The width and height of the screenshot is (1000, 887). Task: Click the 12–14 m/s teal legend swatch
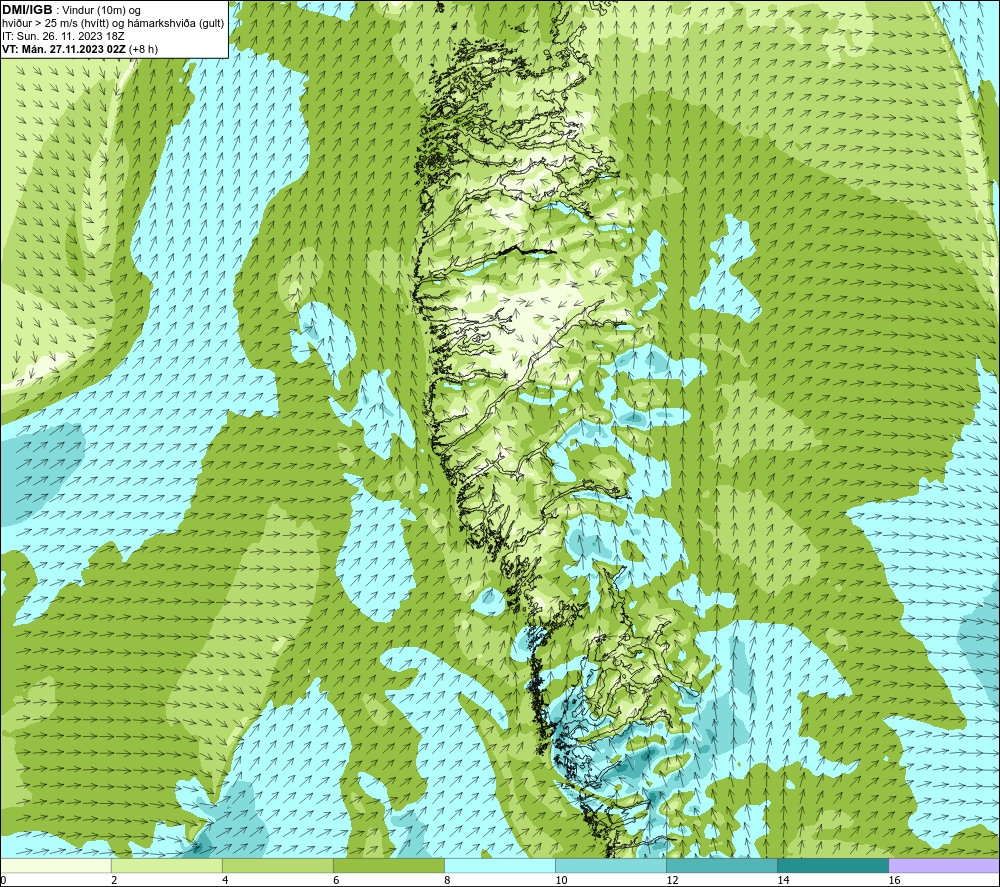pyautogui.click(x=722, y=865)
